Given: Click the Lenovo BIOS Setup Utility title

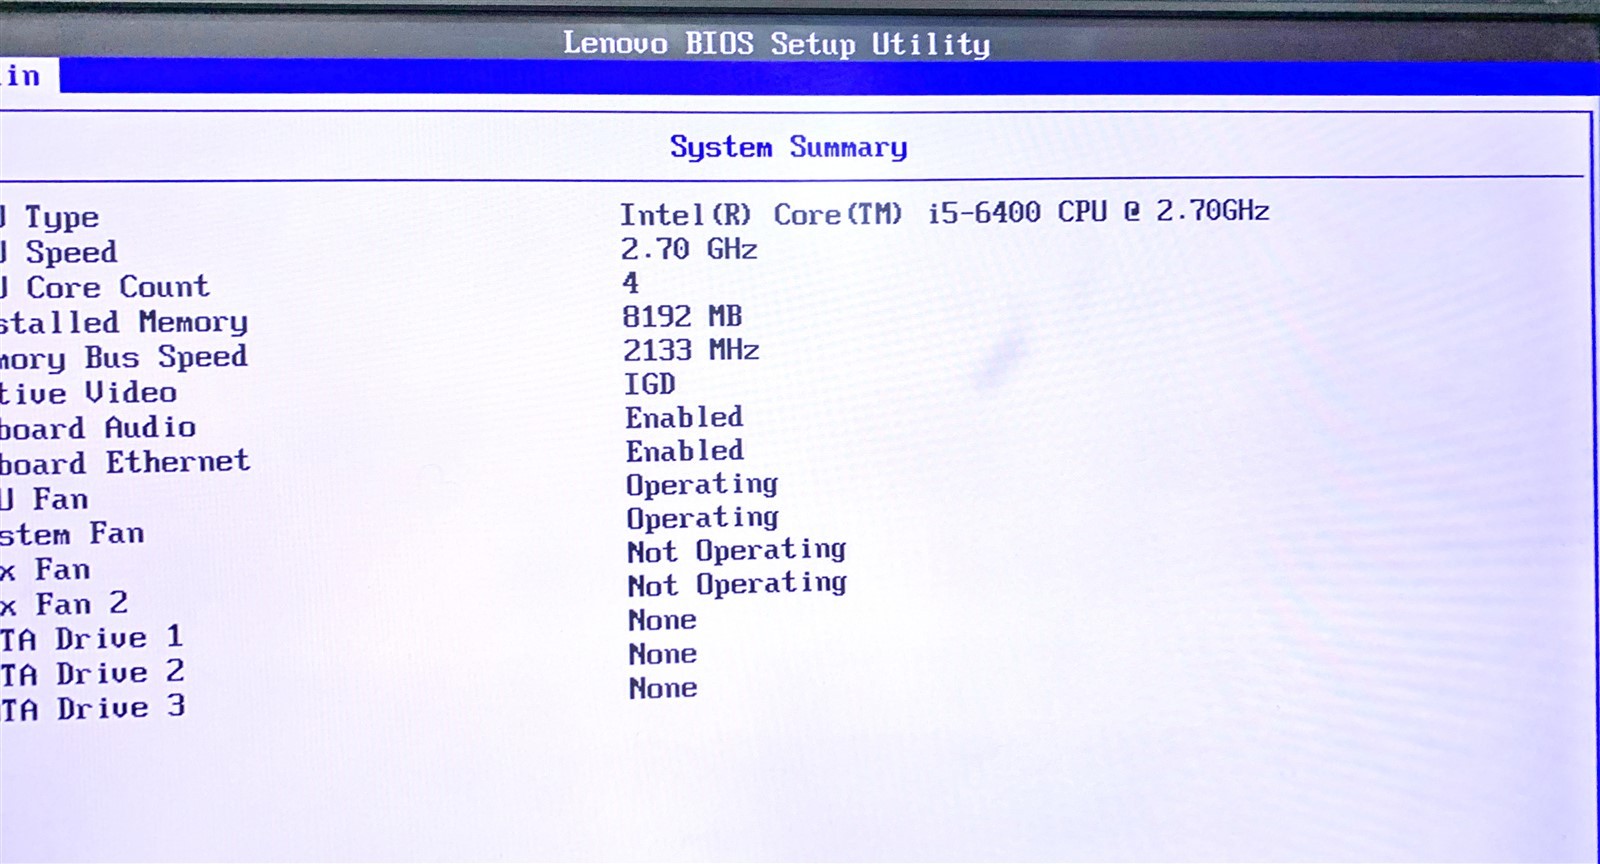Looking at the screenshot, I should 776,44.
